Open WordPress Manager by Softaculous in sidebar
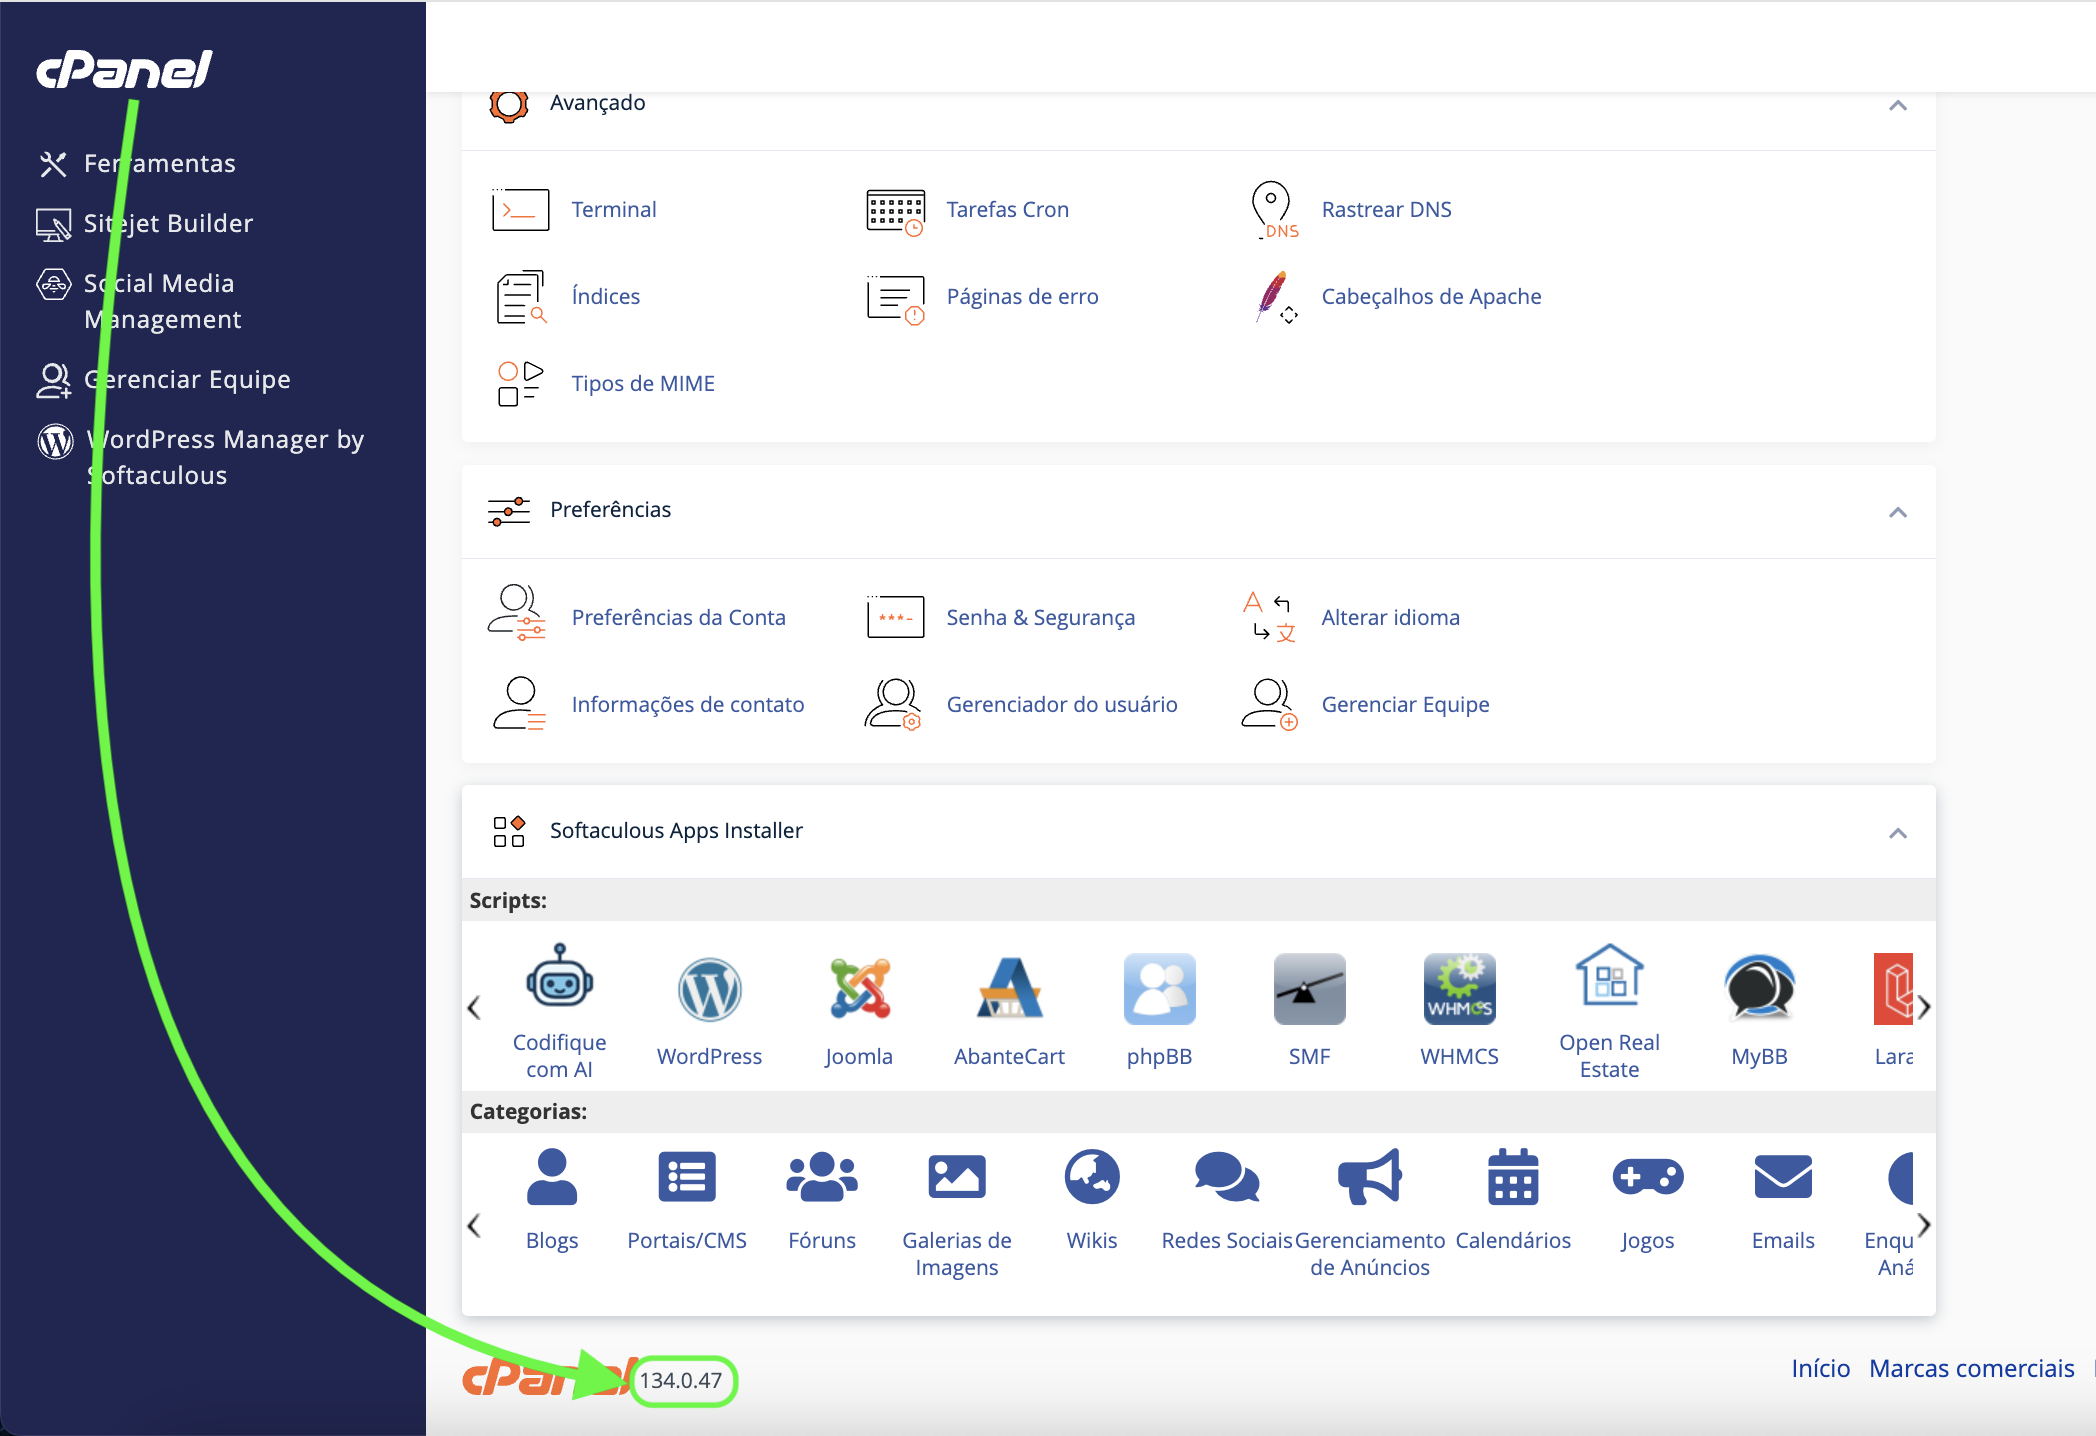 201,457
